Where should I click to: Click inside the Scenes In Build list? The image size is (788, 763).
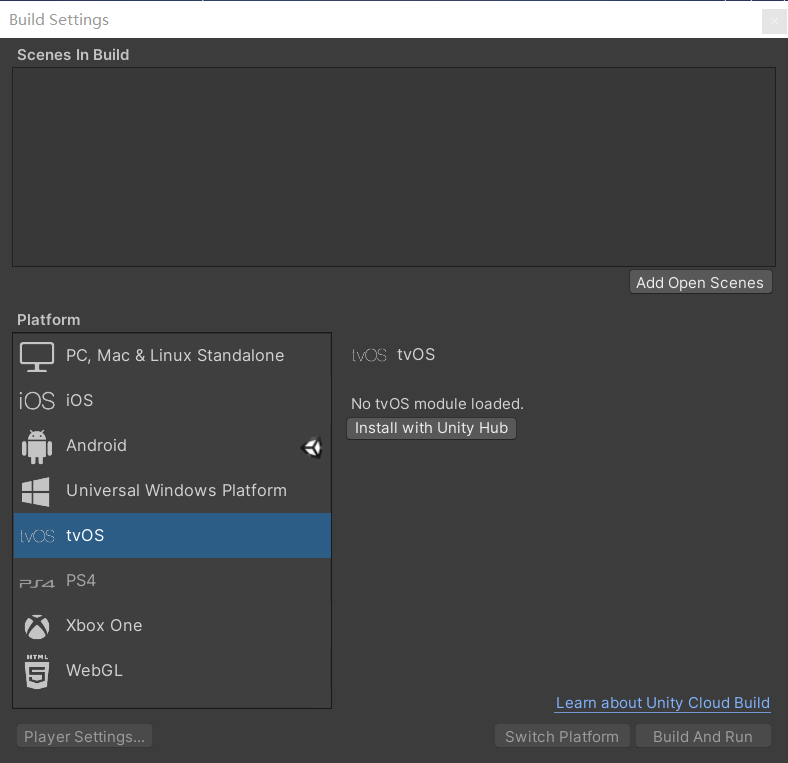point(394,167)
